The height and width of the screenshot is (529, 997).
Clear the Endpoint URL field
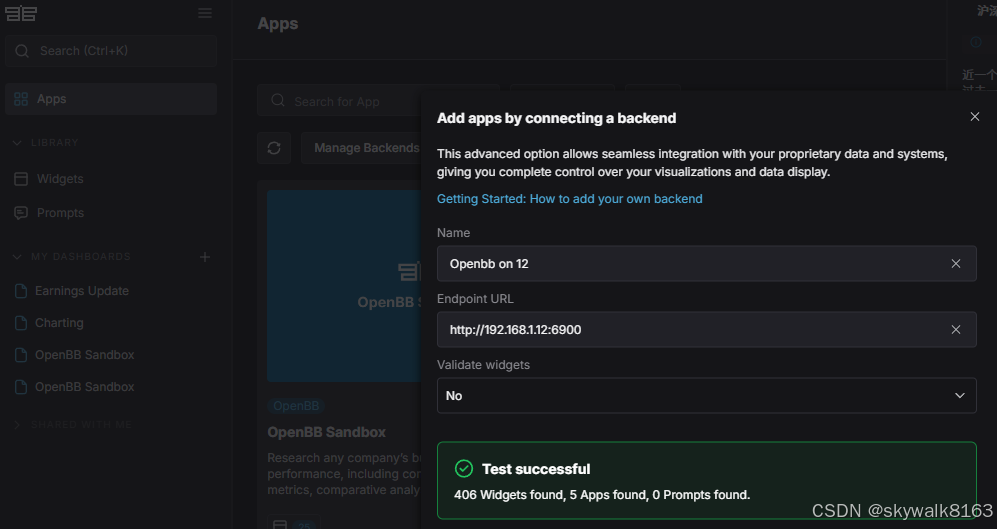tap(956, 330)
